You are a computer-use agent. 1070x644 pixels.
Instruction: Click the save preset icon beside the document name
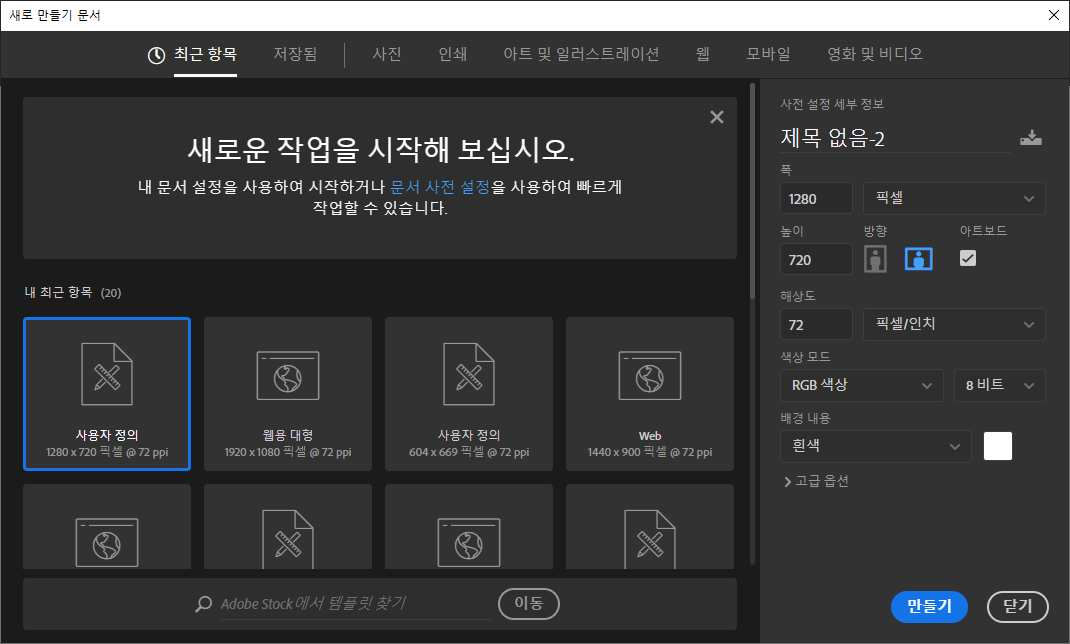[x=1030, y=139]
